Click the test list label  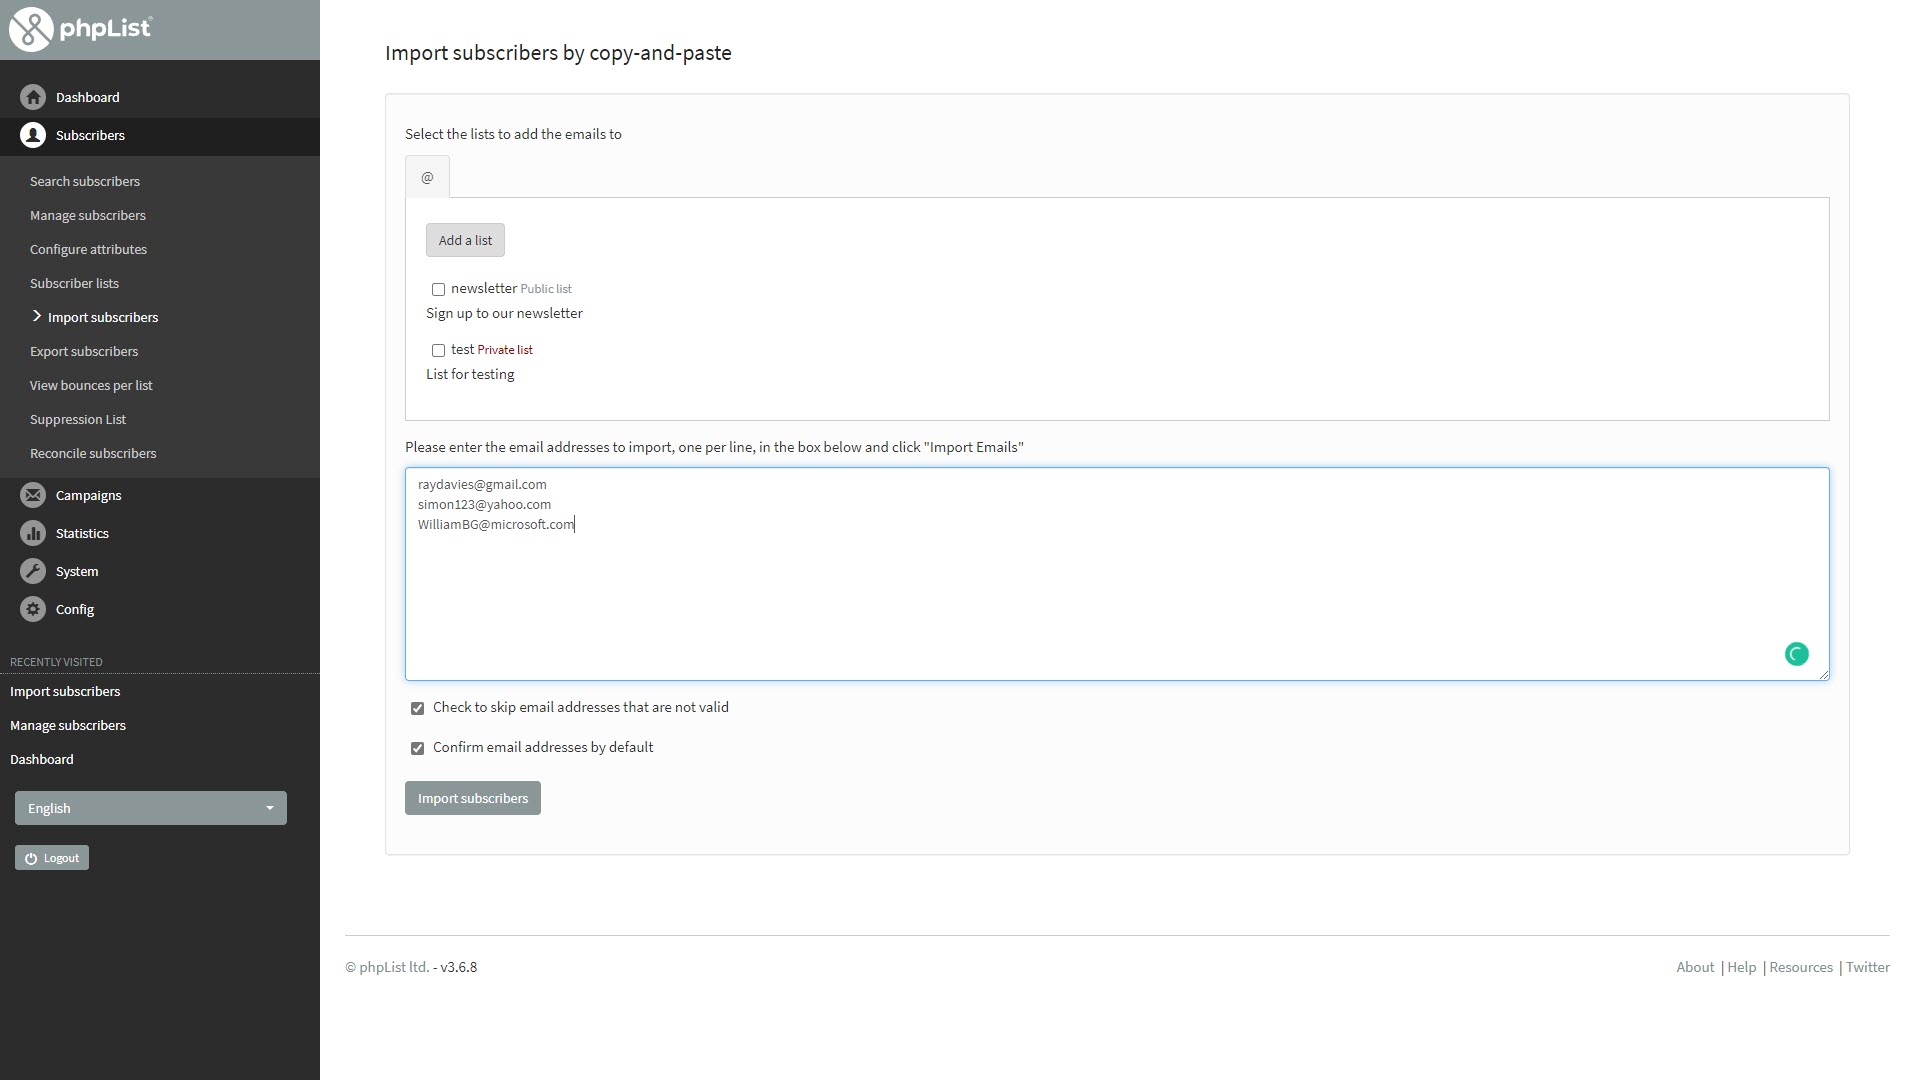point(462,349)
